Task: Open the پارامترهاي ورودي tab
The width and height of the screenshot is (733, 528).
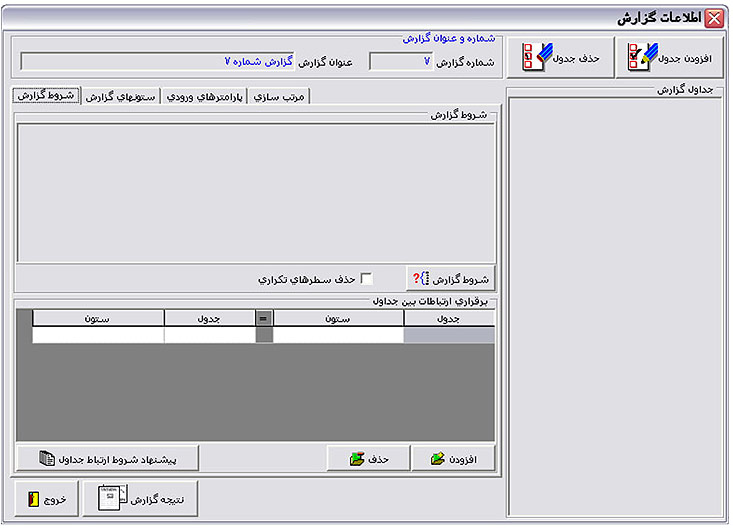Action: 204,97
